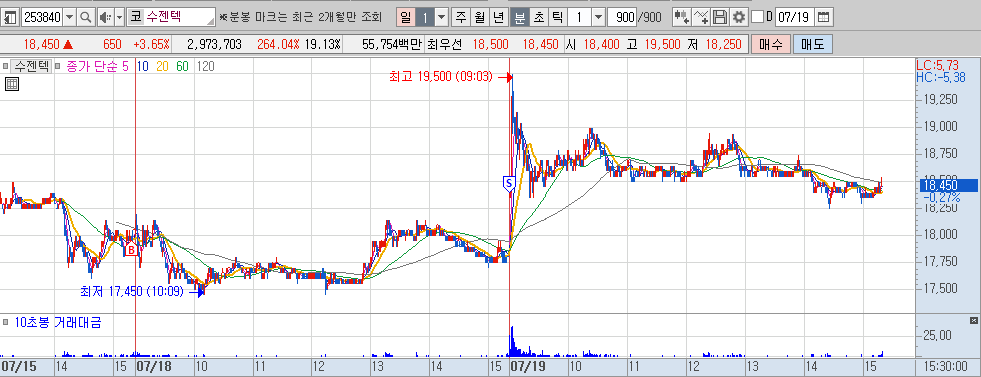Open the calendar picker icon
The width and height of the screenshot is (981, 377).
[x=825, y=17]
